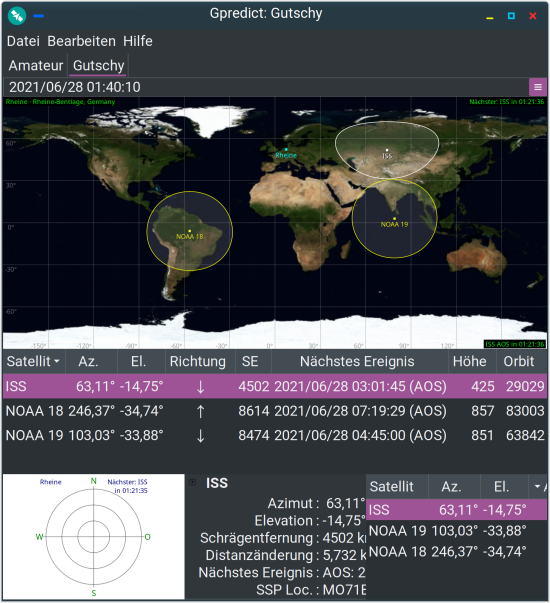
Task: Sort the compact three-column list by its Satellit header
Action: [397, 487]
